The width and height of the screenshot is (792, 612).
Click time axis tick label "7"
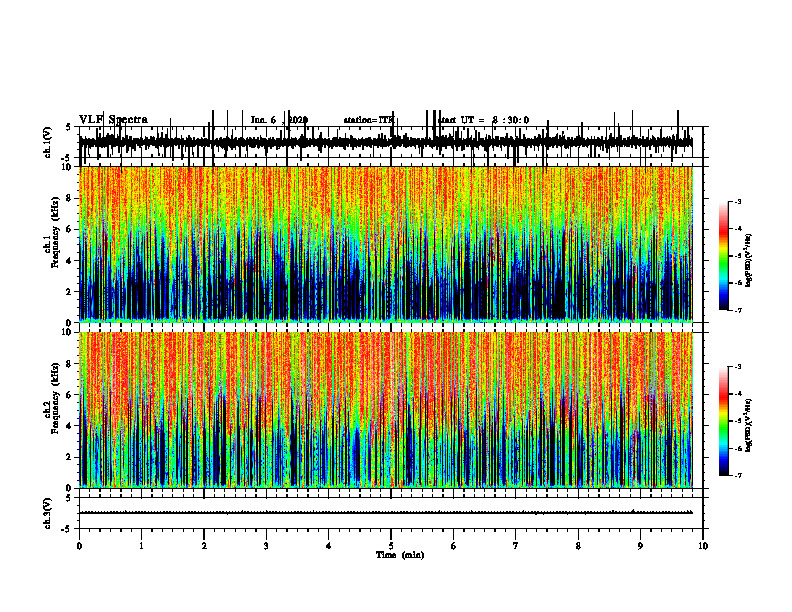[516, 546]
